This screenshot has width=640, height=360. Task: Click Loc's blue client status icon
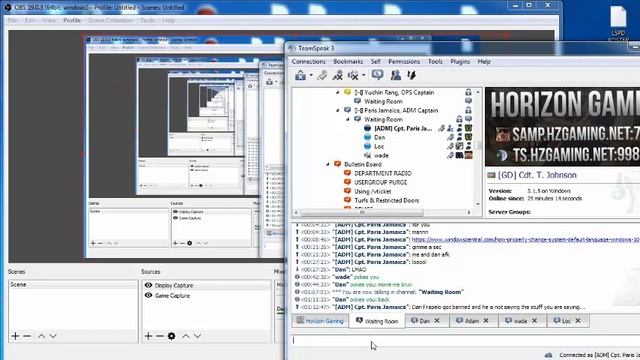[x=367, y=147]
